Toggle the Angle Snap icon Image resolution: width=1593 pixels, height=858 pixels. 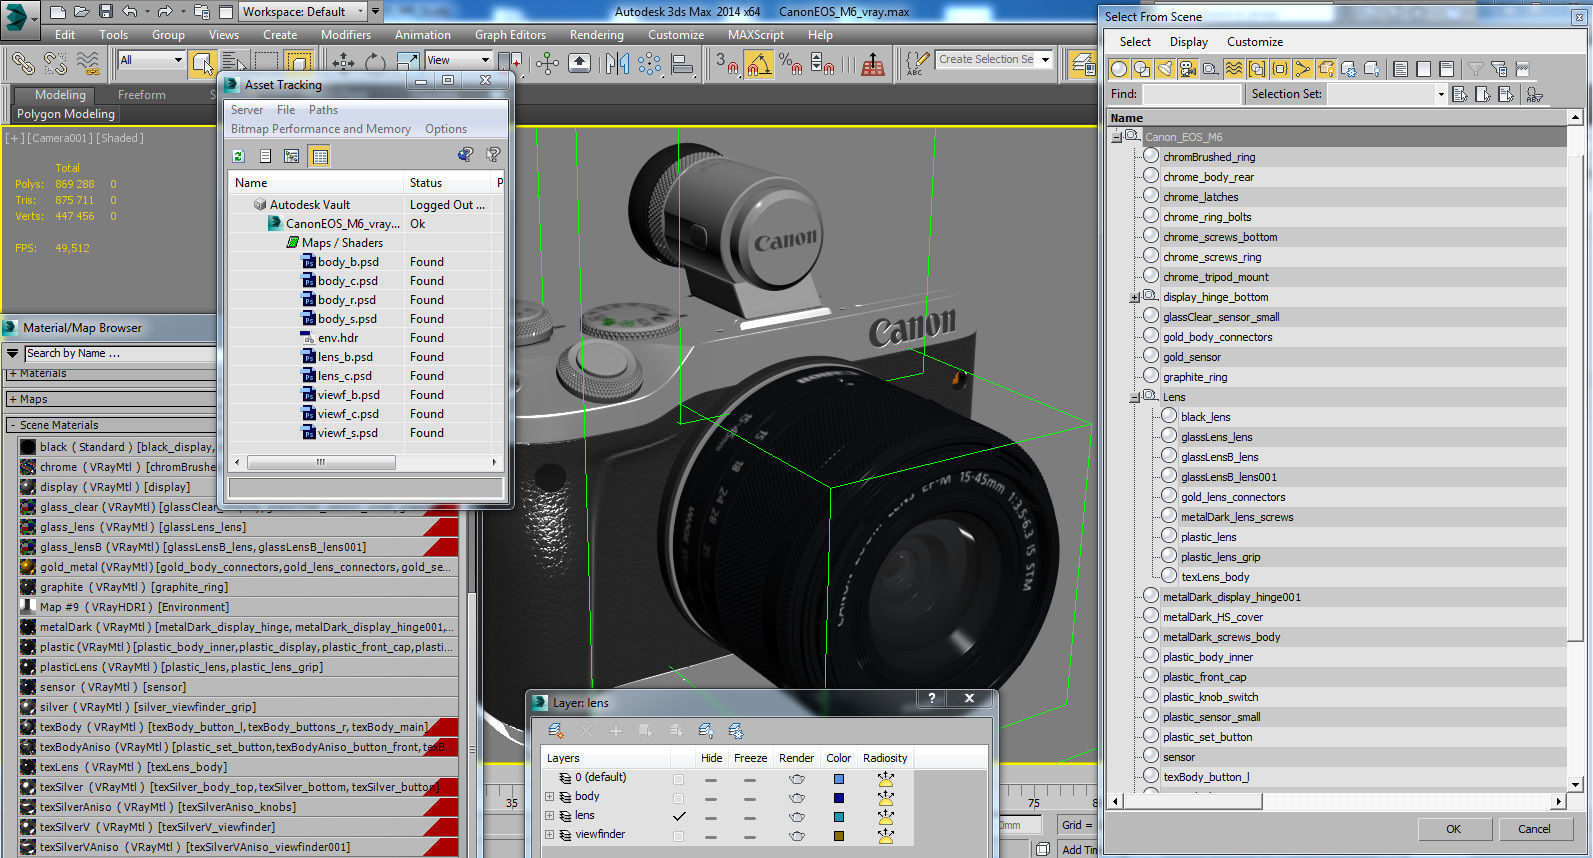[x=759, y=64]
